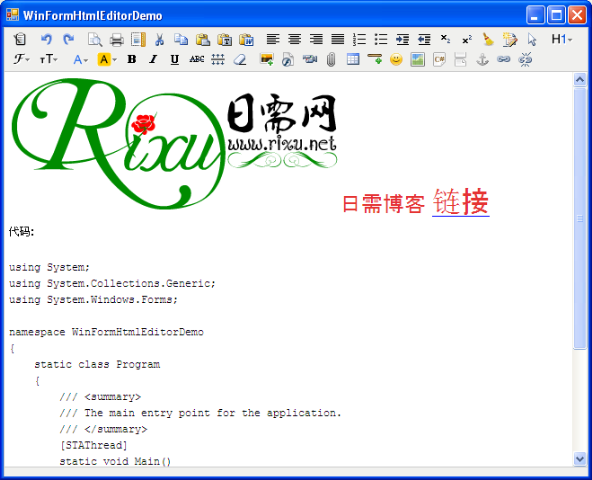Screen dimensions: 592x480
Task: Click the 'static class Program' line
Action: 97,364
